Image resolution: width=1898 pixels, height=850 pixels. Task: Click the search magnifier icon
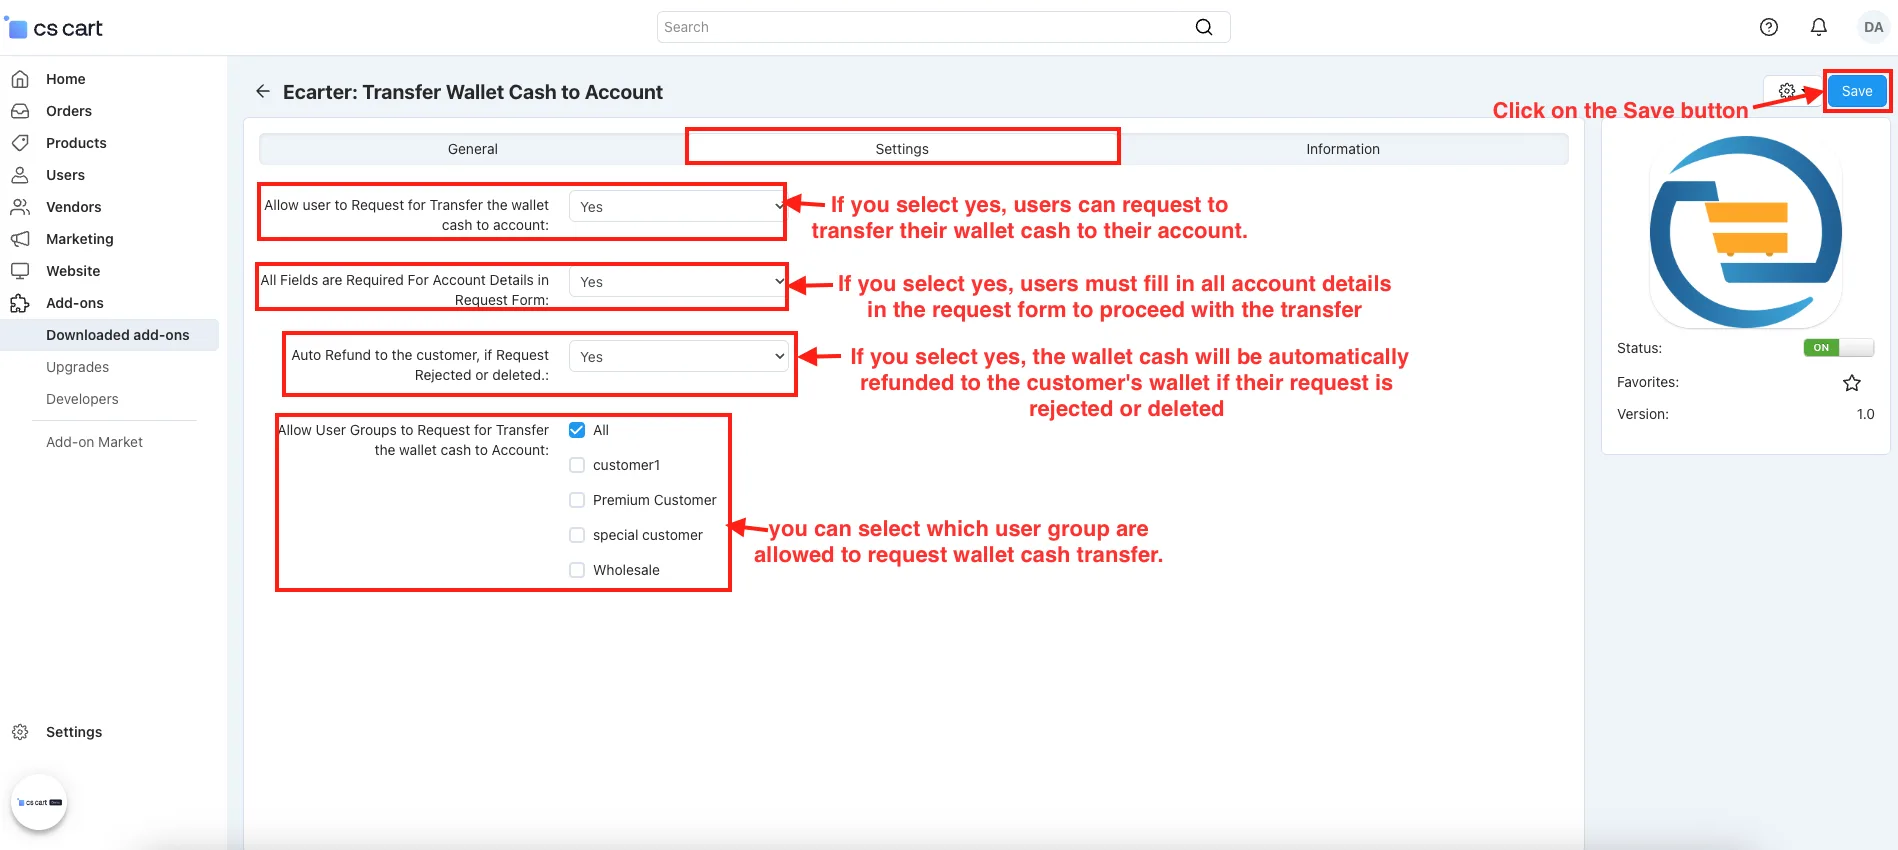1204,27
